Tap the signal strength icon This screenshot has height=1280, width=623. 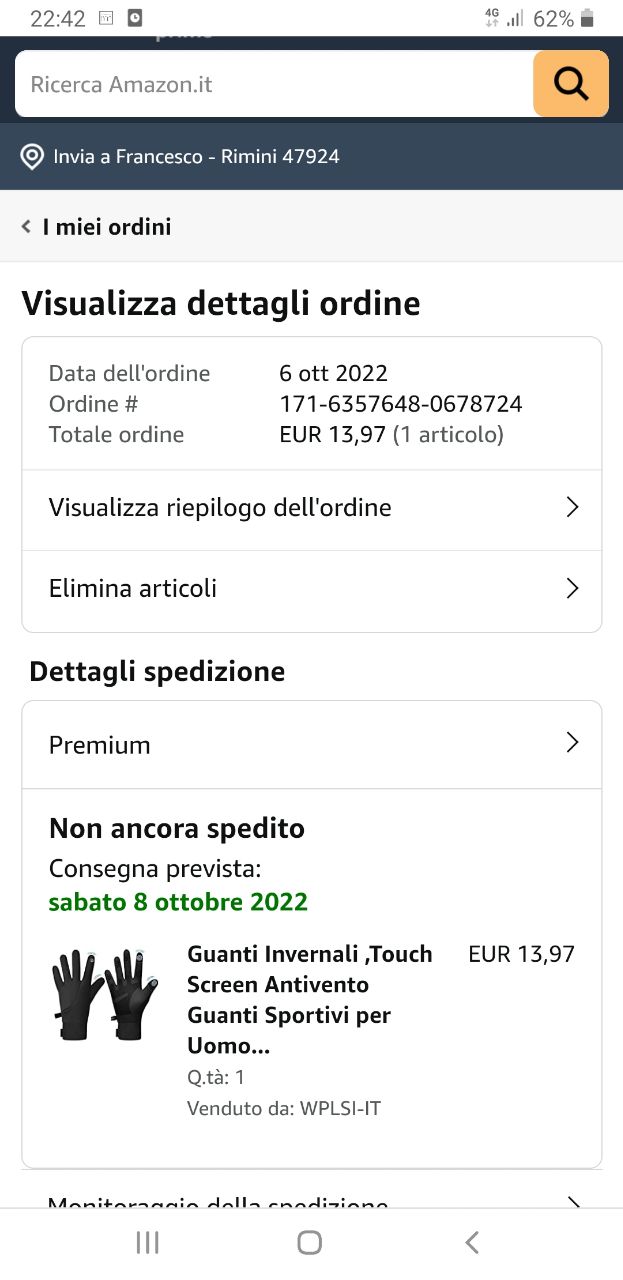pyautogui.click(x=515, y=18)
